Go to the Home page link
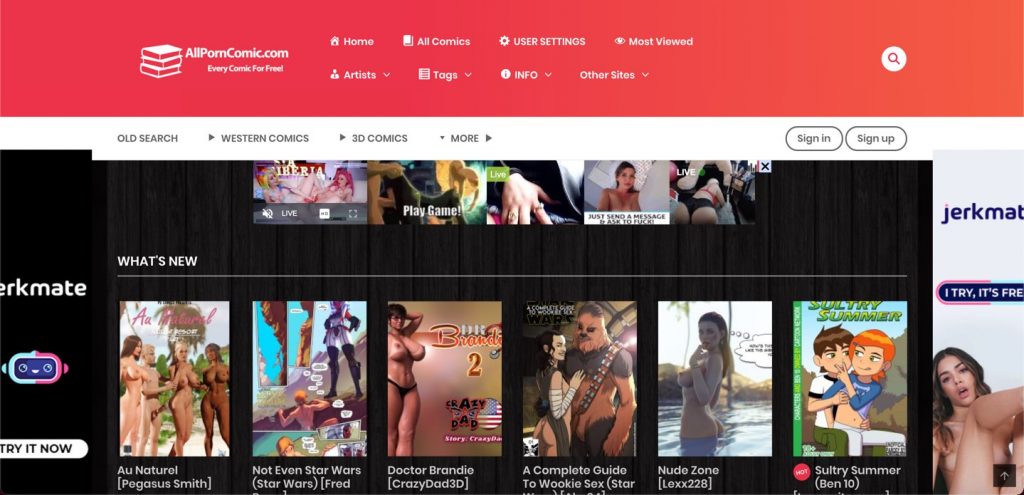The width and height of the screenshot is (1024, 495). 351,41
